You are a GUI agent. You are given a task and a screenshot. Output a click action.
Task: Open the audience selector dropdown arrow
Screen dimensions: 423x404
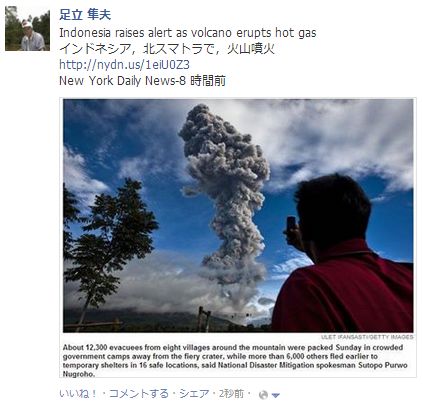275,396
